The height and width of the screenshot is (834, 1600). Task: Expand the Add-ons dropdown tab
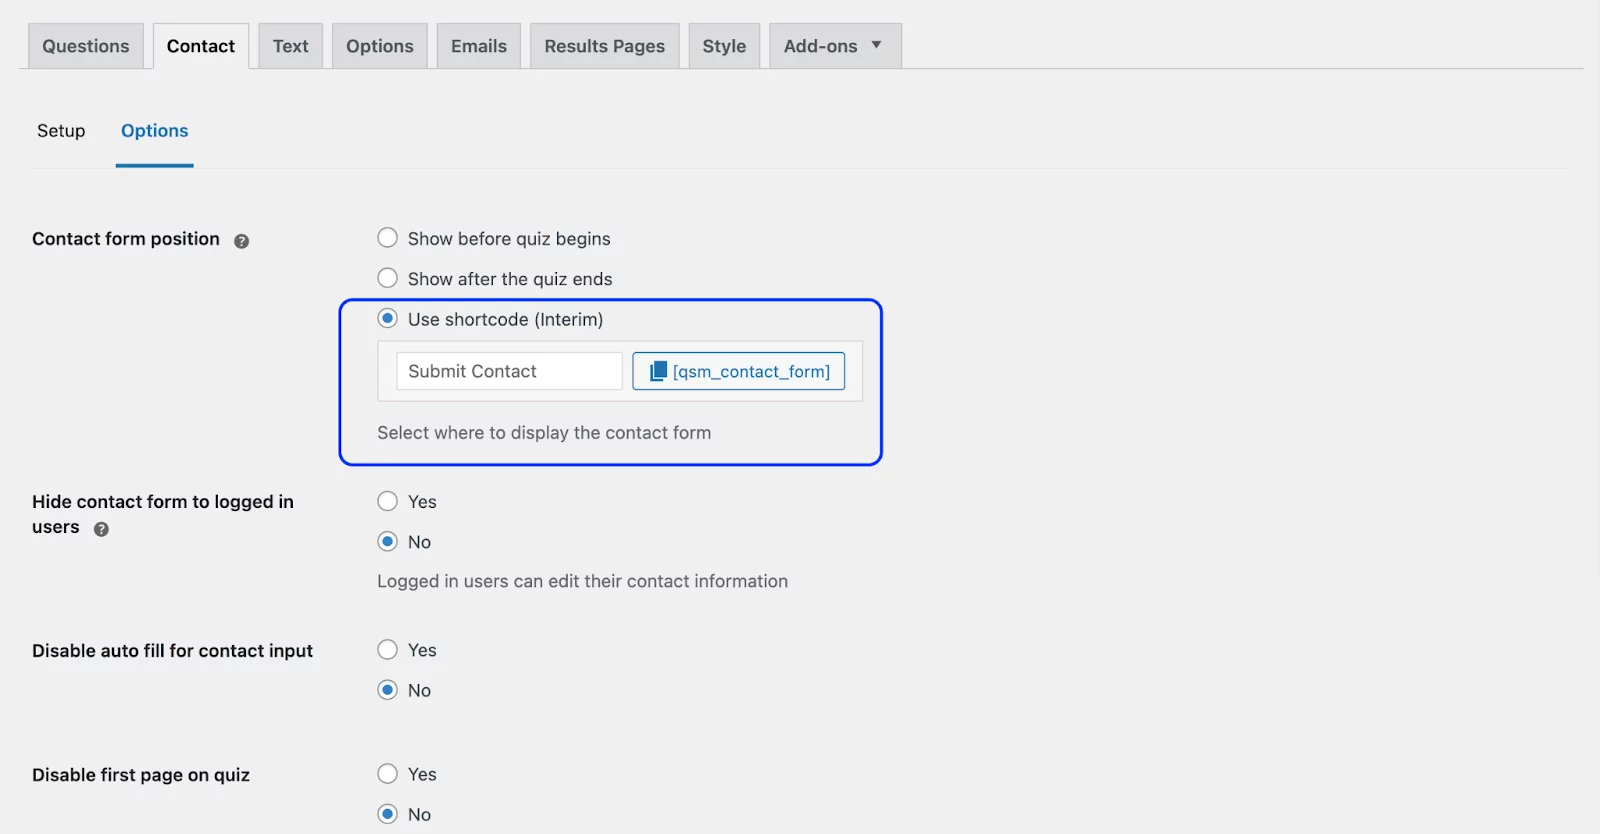(835, 46)
